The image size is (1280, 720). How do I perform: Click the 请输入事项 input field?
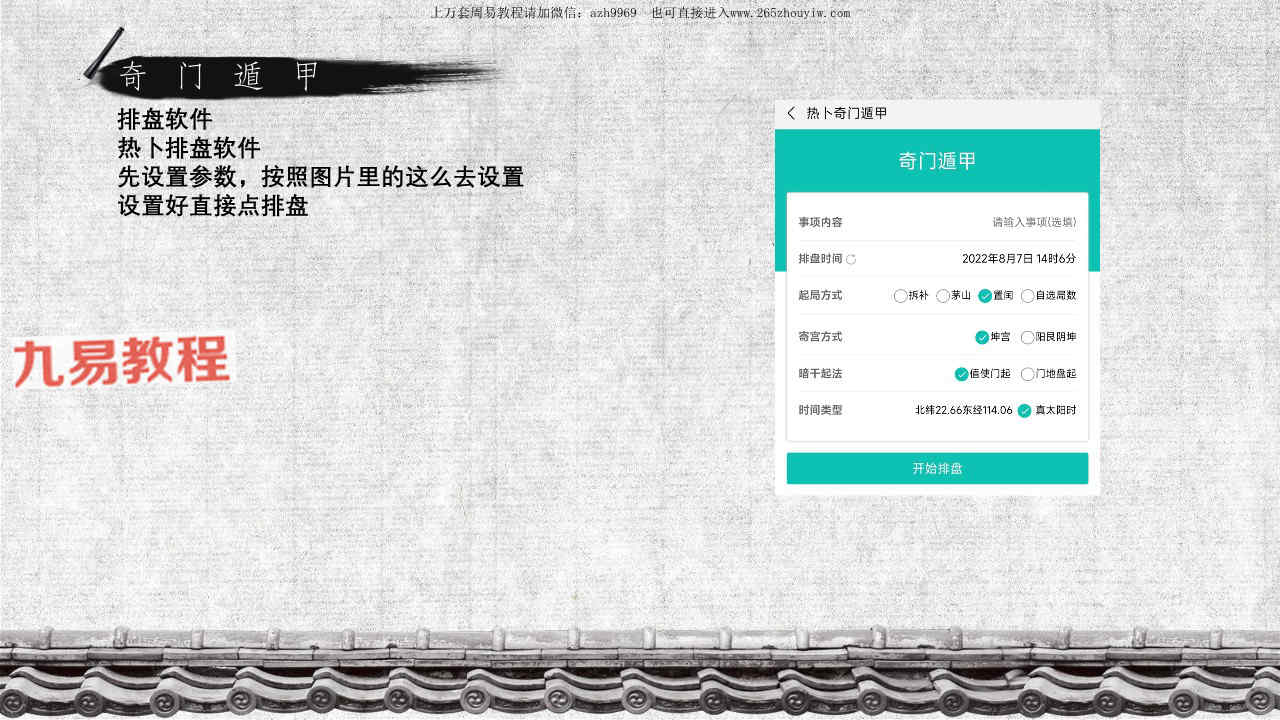point(1034,222)
